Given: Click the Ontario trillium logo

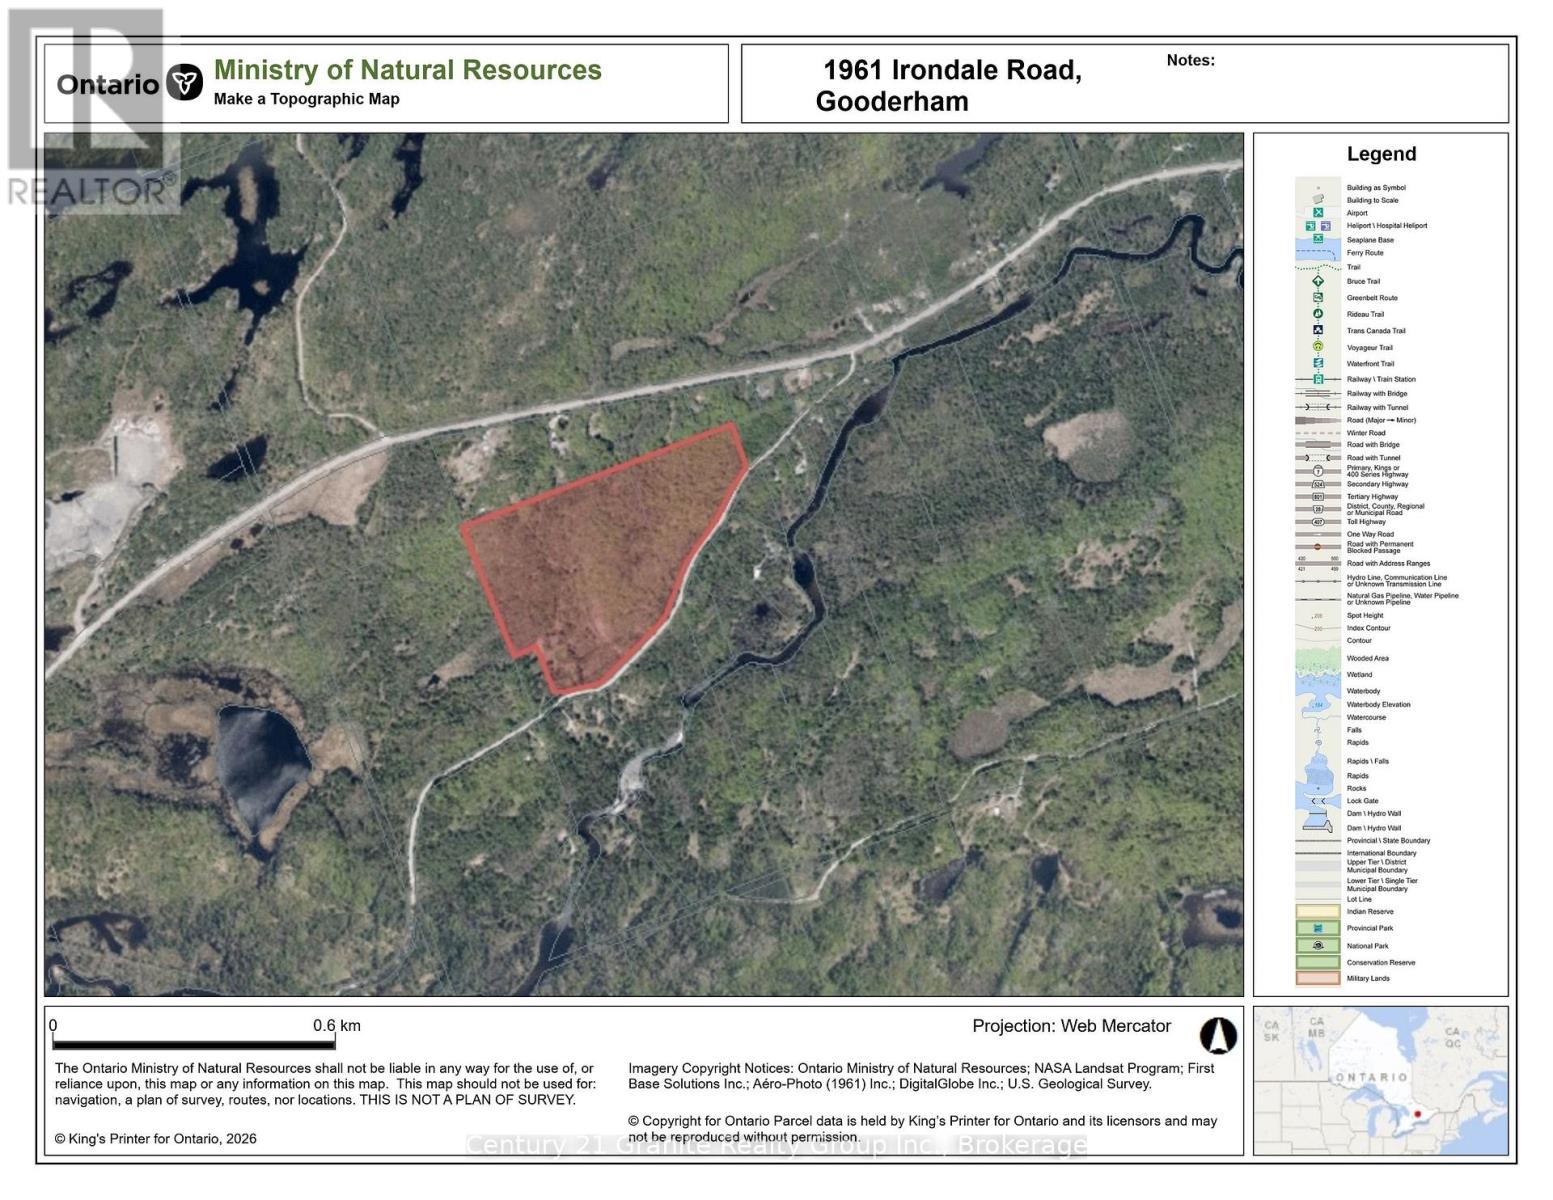Looking at the screenshot, I should point(184,83).
